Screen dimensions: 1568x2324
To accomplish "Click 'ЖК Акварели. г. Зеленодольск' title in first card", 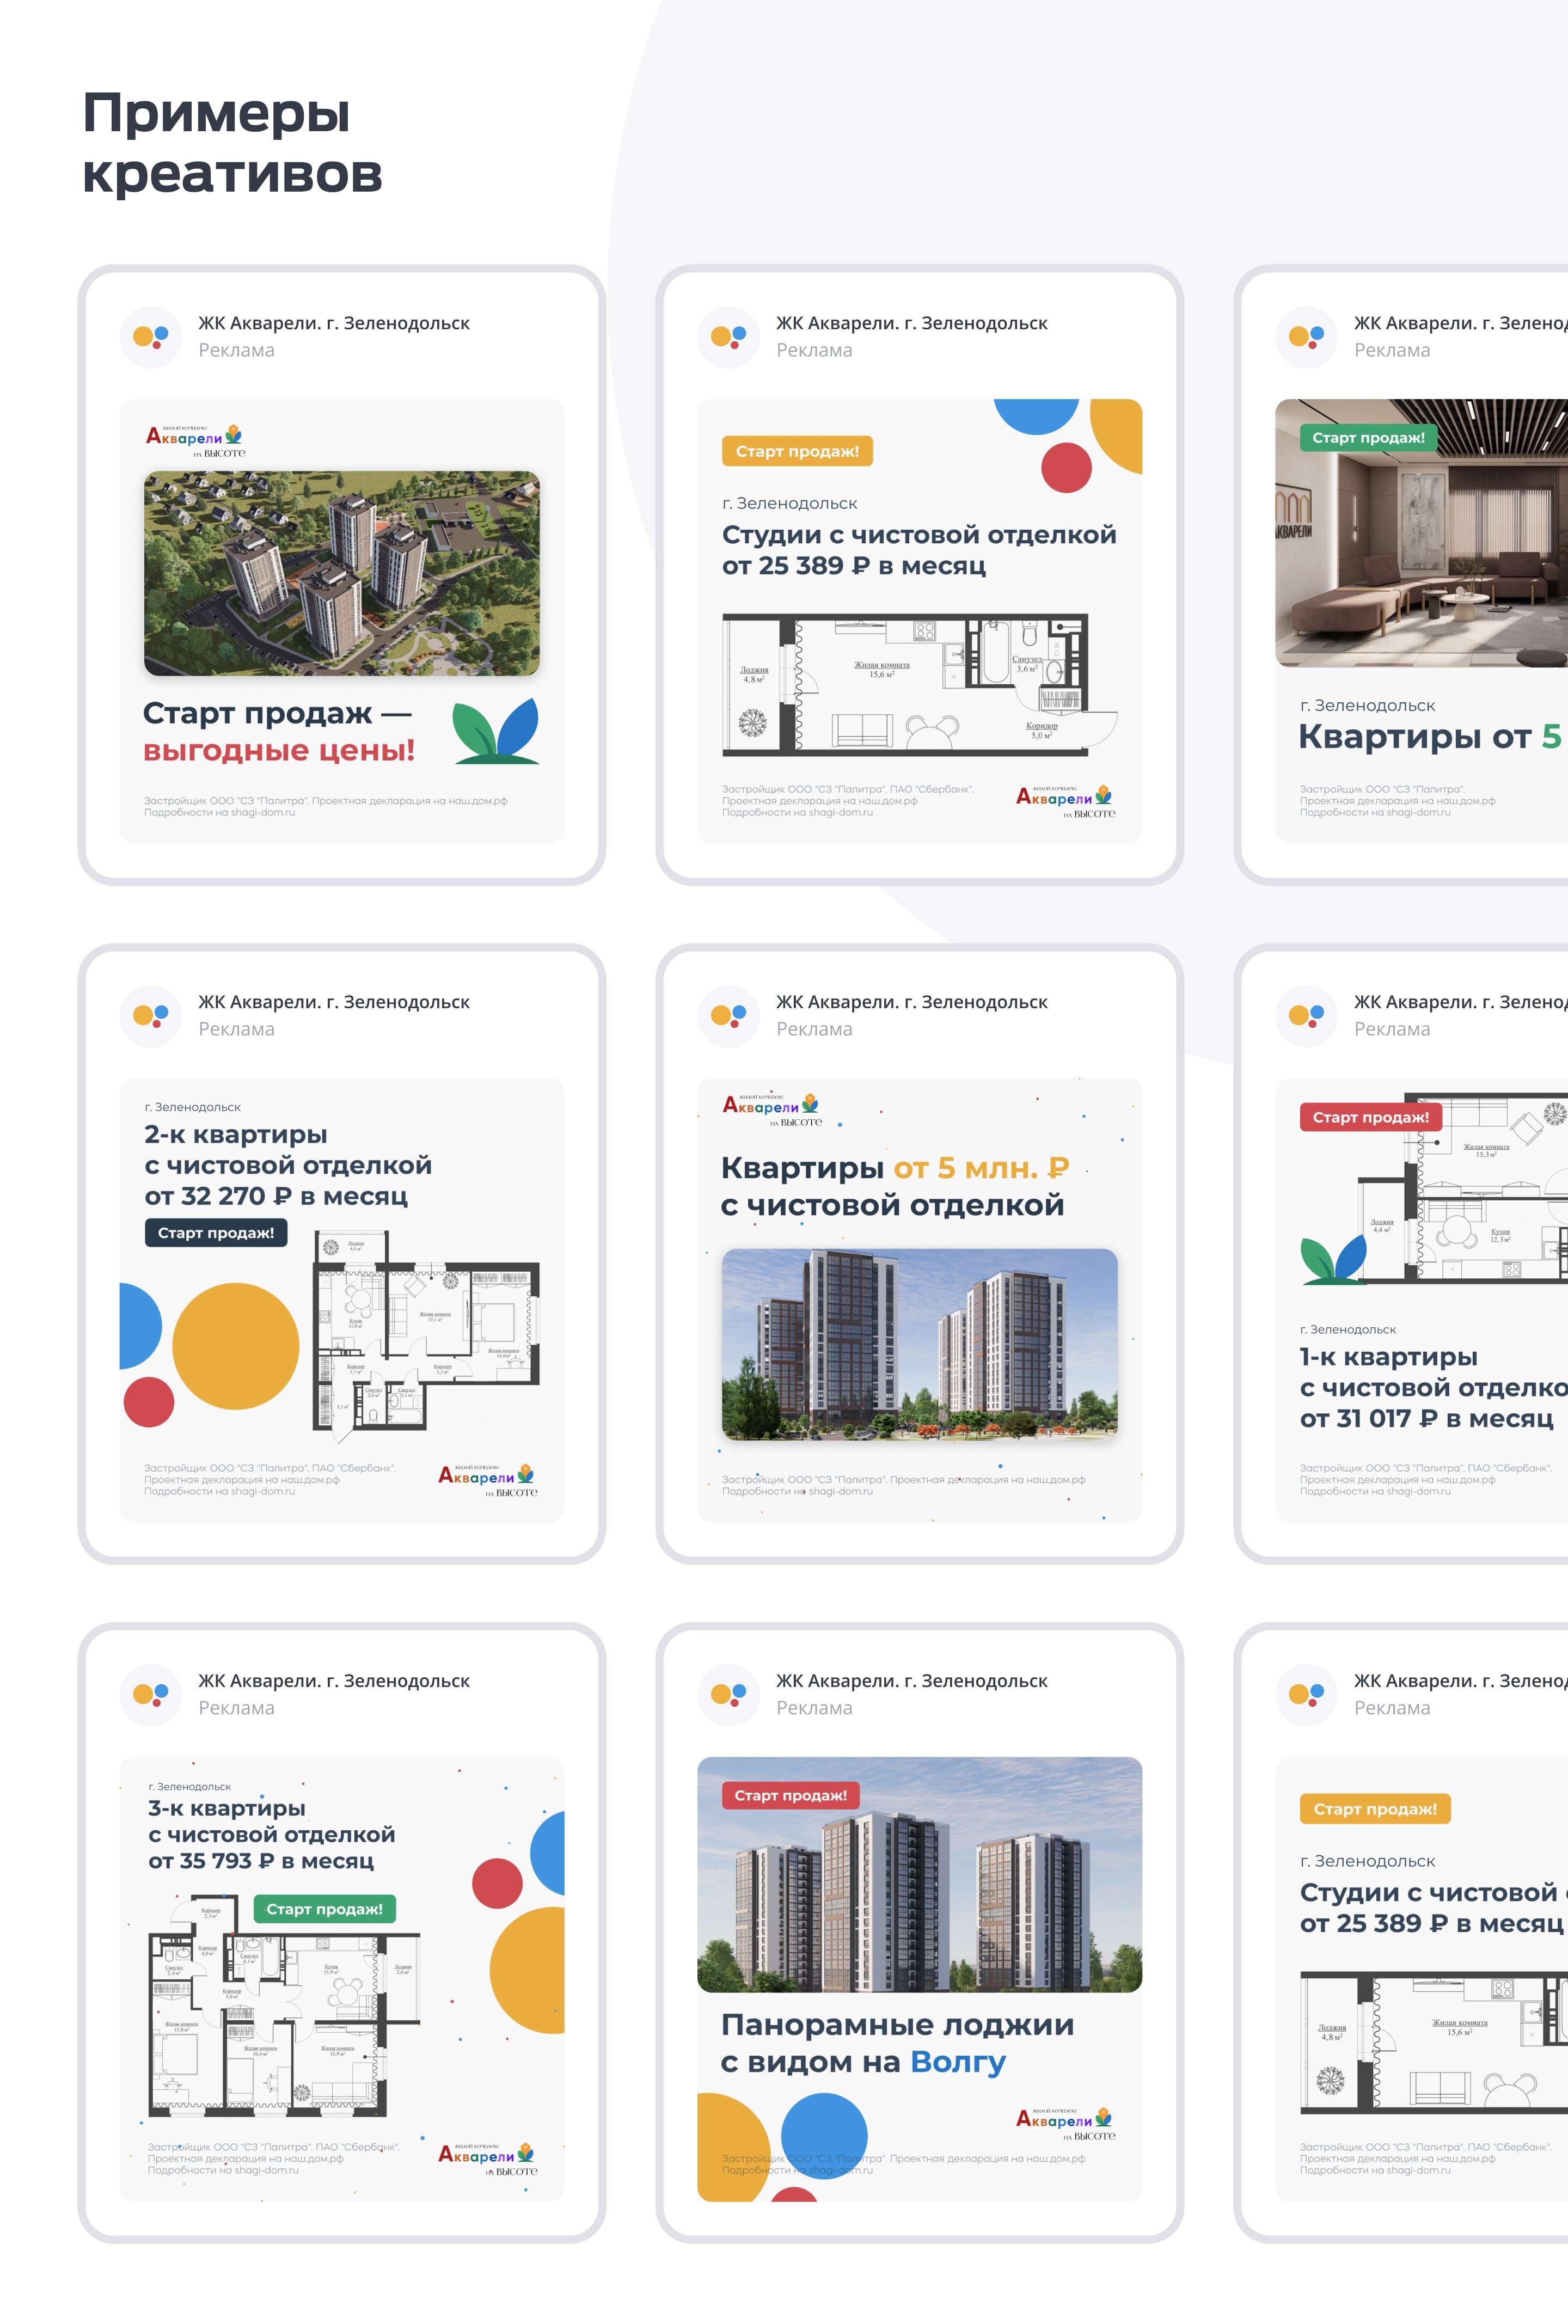I will click(x=333, y=323).
